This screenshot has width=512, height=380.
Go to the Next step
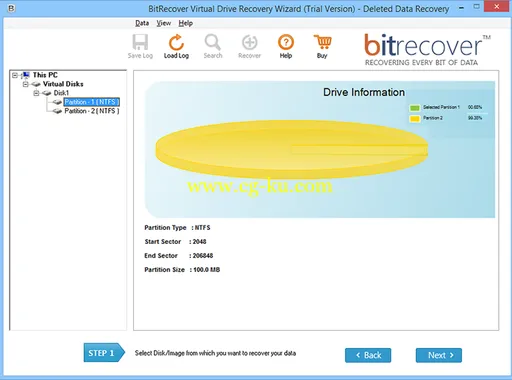pos(439,355)
